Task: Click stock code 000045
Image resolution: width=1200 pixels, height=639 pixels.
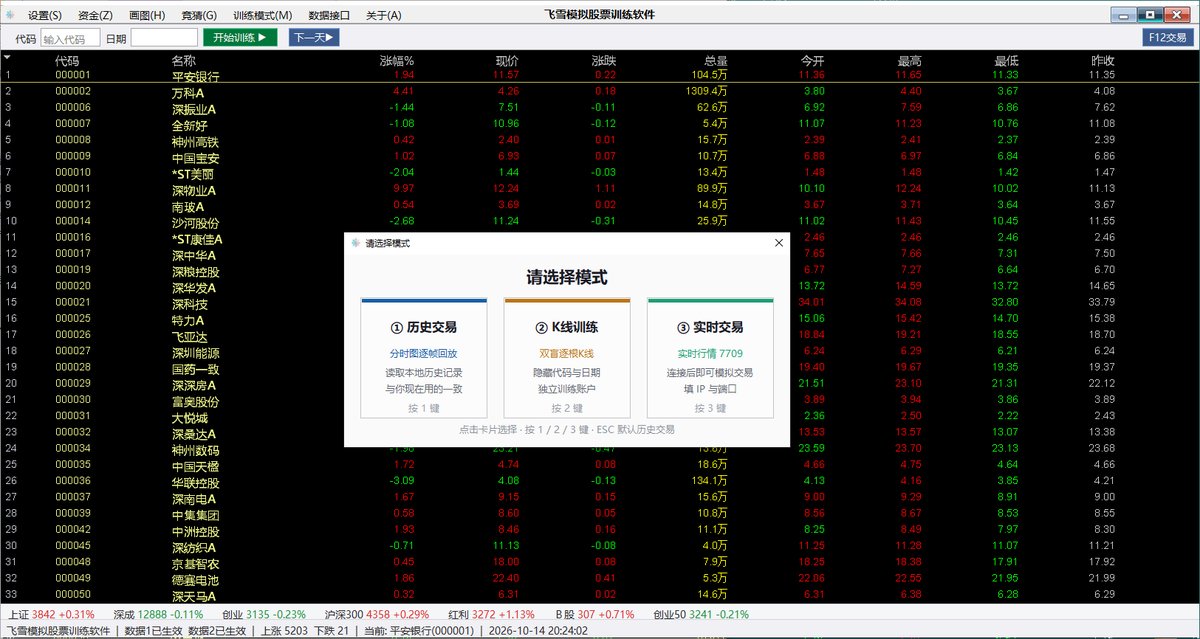Action: tap(73, 546)
